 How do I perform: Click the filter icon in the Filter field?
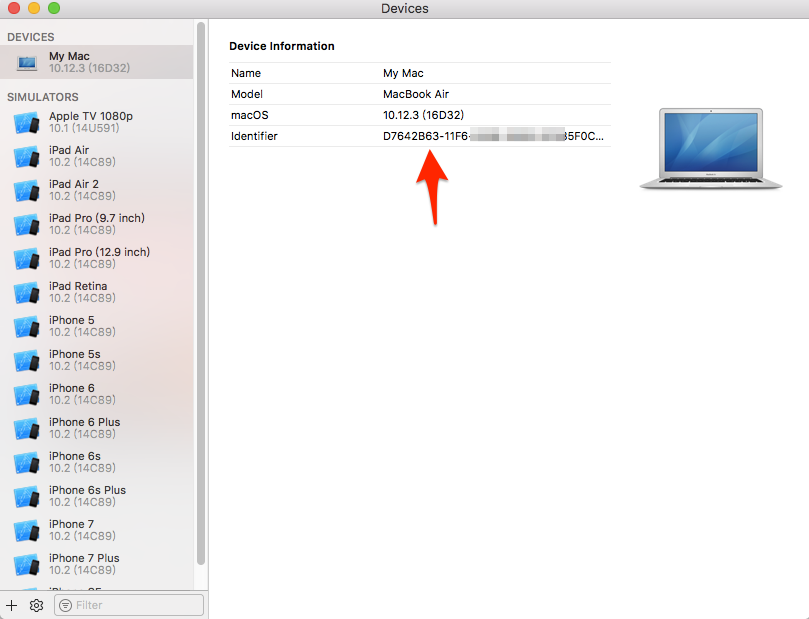point(66,605)
